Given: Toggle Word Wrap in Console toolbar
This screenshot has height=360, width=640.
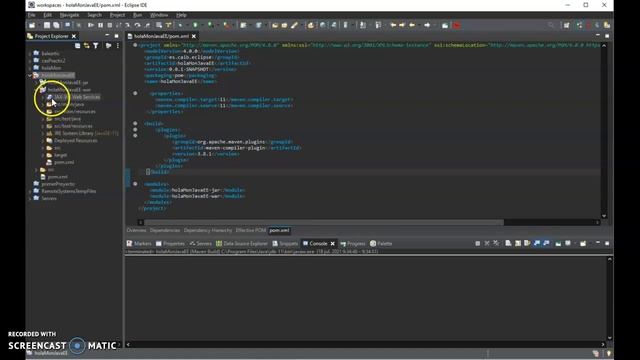Looking at the screenshot, I should (x=527, y=243).
